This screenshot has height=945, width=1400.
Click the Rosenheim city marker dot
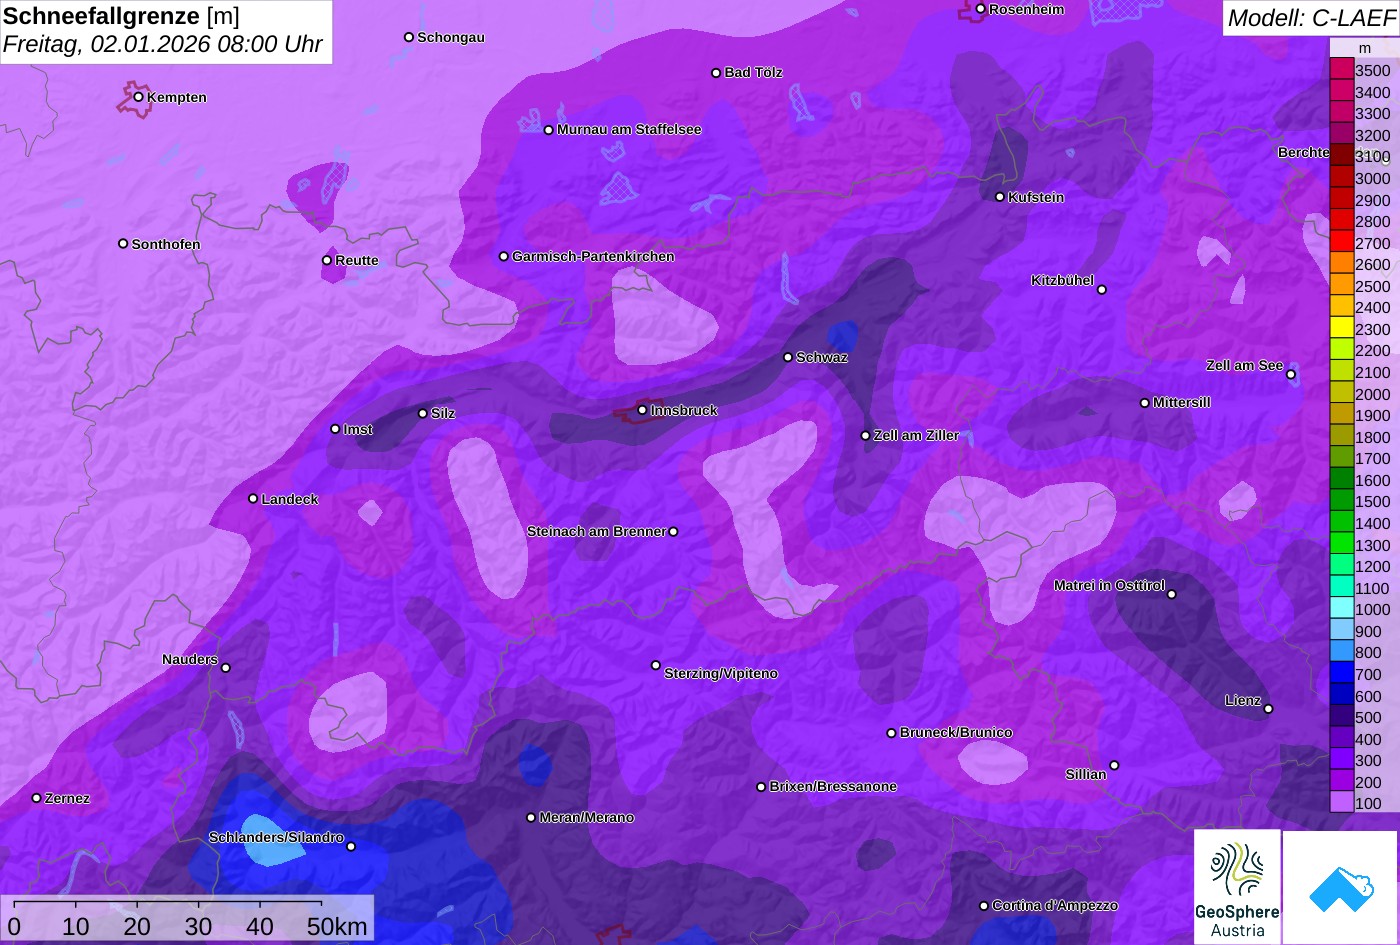(980, 9)
